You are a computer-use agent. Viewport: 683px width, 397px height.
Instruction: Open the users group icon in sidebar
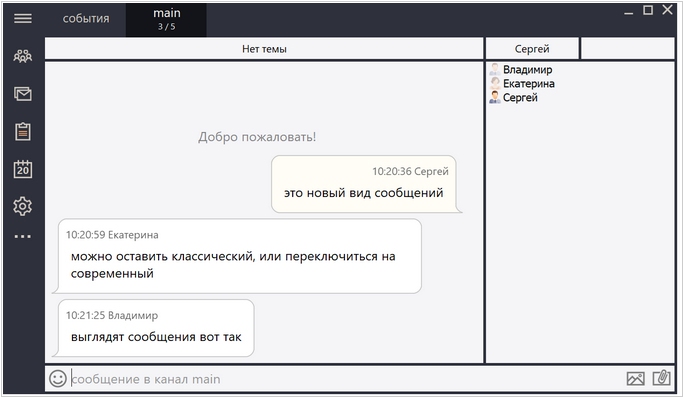tap(23, 56)
